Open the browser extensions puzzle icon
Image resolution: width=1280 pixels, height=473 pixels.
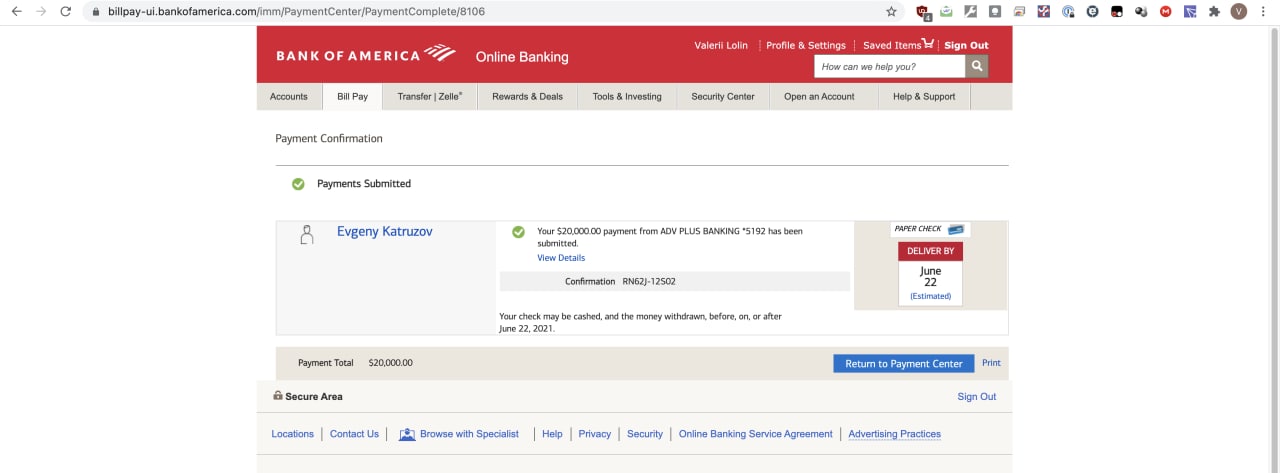[1214, 12]
